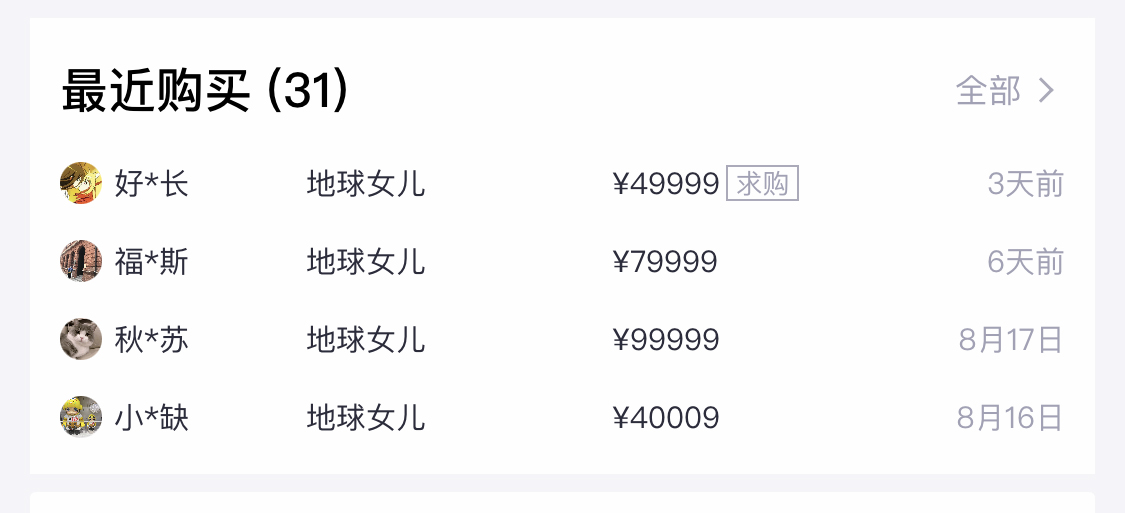
Task: Select username 好*长
Action: click(151, 184)
